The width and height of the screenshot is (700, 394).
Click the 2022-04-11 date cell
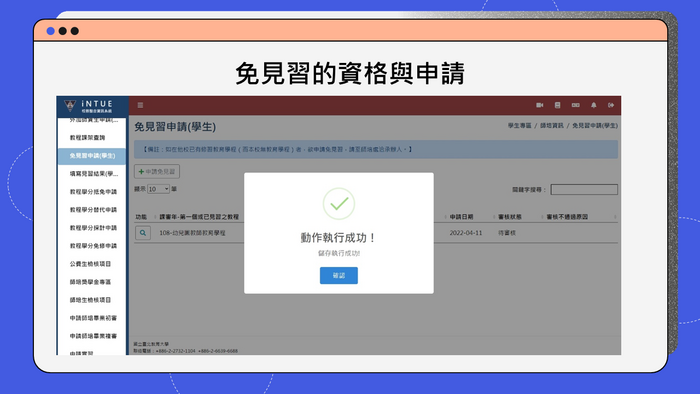tap(466, 233)
